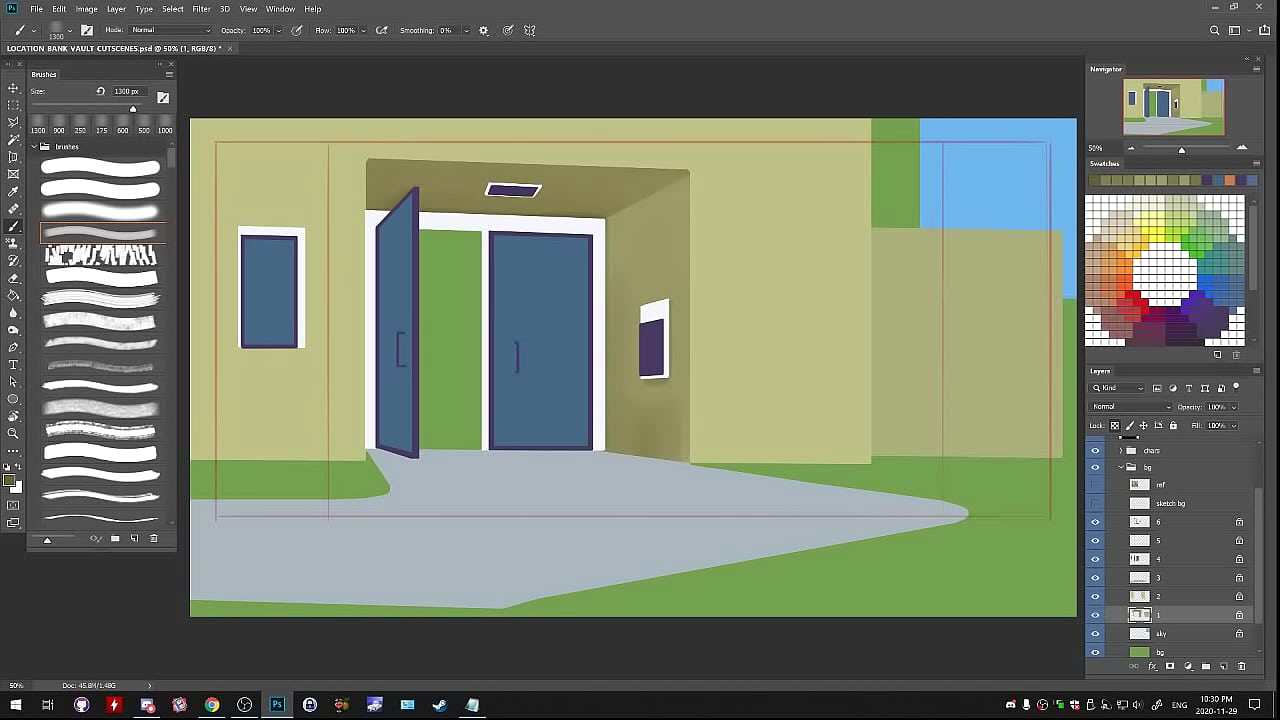1280x720 pixels.
Task: Delete layer using trash icon in Layers
Action: pos(1242,666)
